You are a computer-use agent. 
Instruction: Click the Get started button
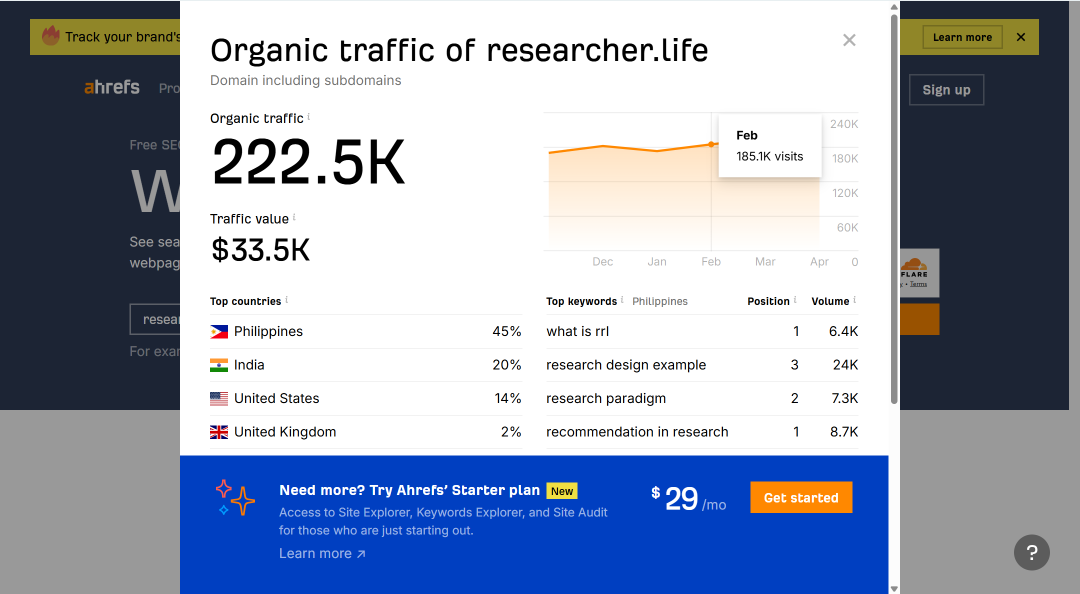801,498
